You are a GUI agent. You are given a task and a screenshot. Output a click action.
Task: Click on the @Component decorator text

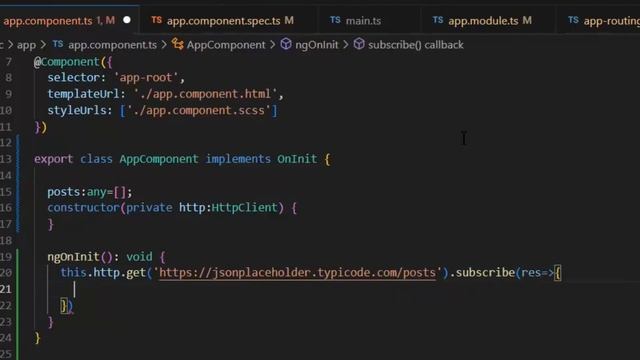pyautogui.click(x=67, y=62)
